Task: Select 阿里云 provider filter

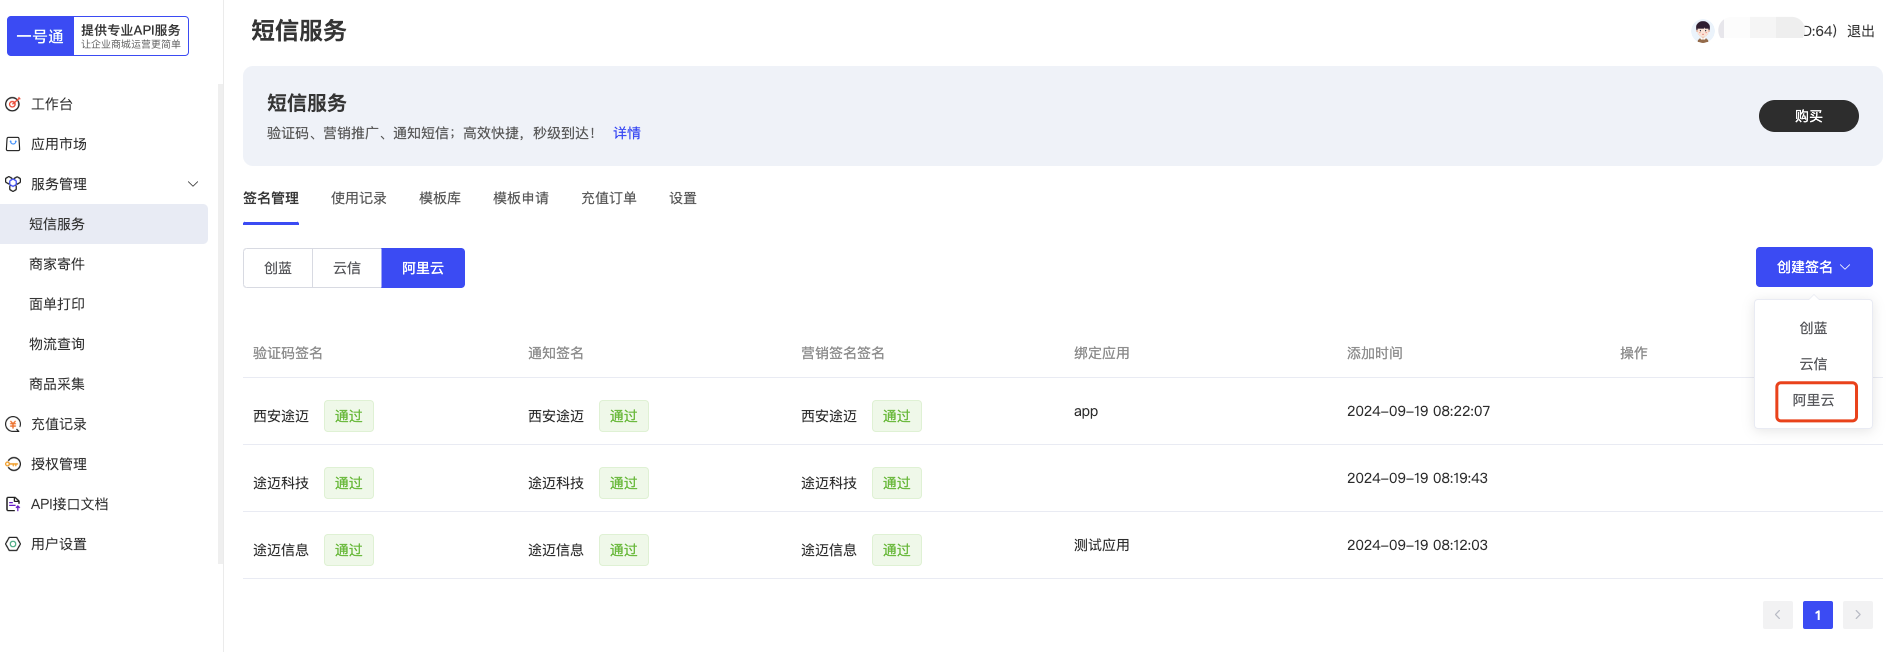Action: coord(423,268)
